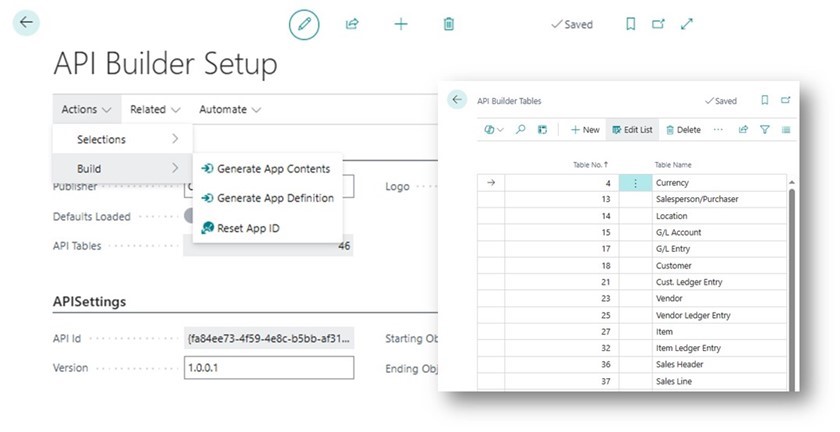Share the API Builder Tables list
Screen dimensions: 840x432
point(743,130)
